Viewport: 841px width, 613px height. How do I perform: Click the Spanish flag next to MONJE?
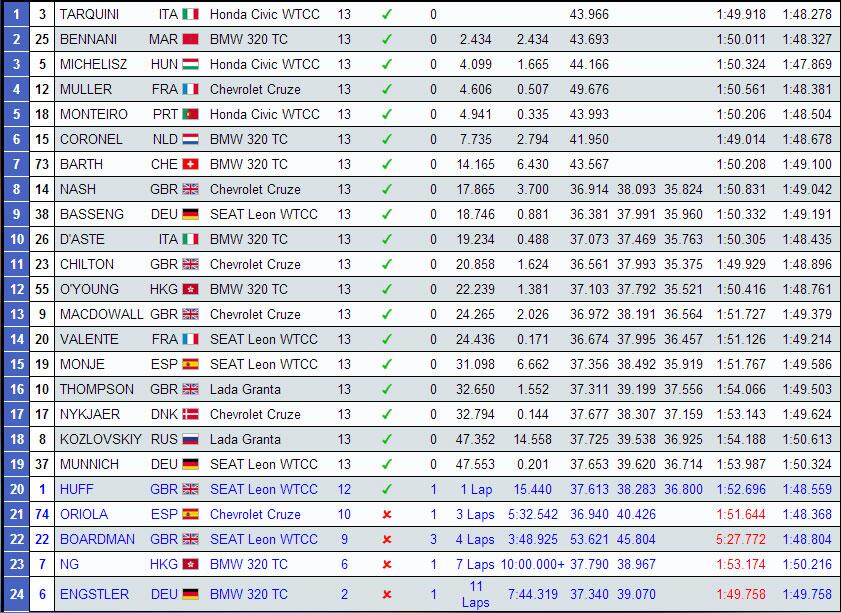coord(190,364)
